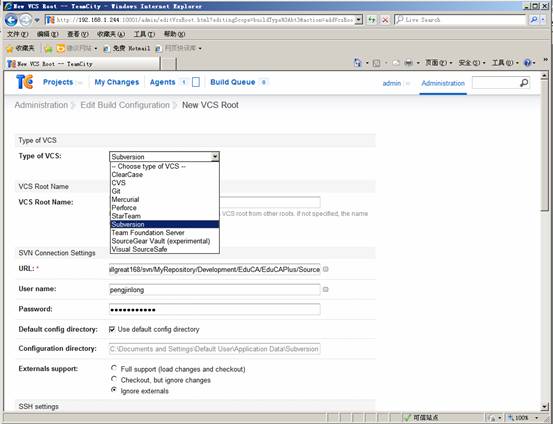Click the New Tab button

pos(169,64)
